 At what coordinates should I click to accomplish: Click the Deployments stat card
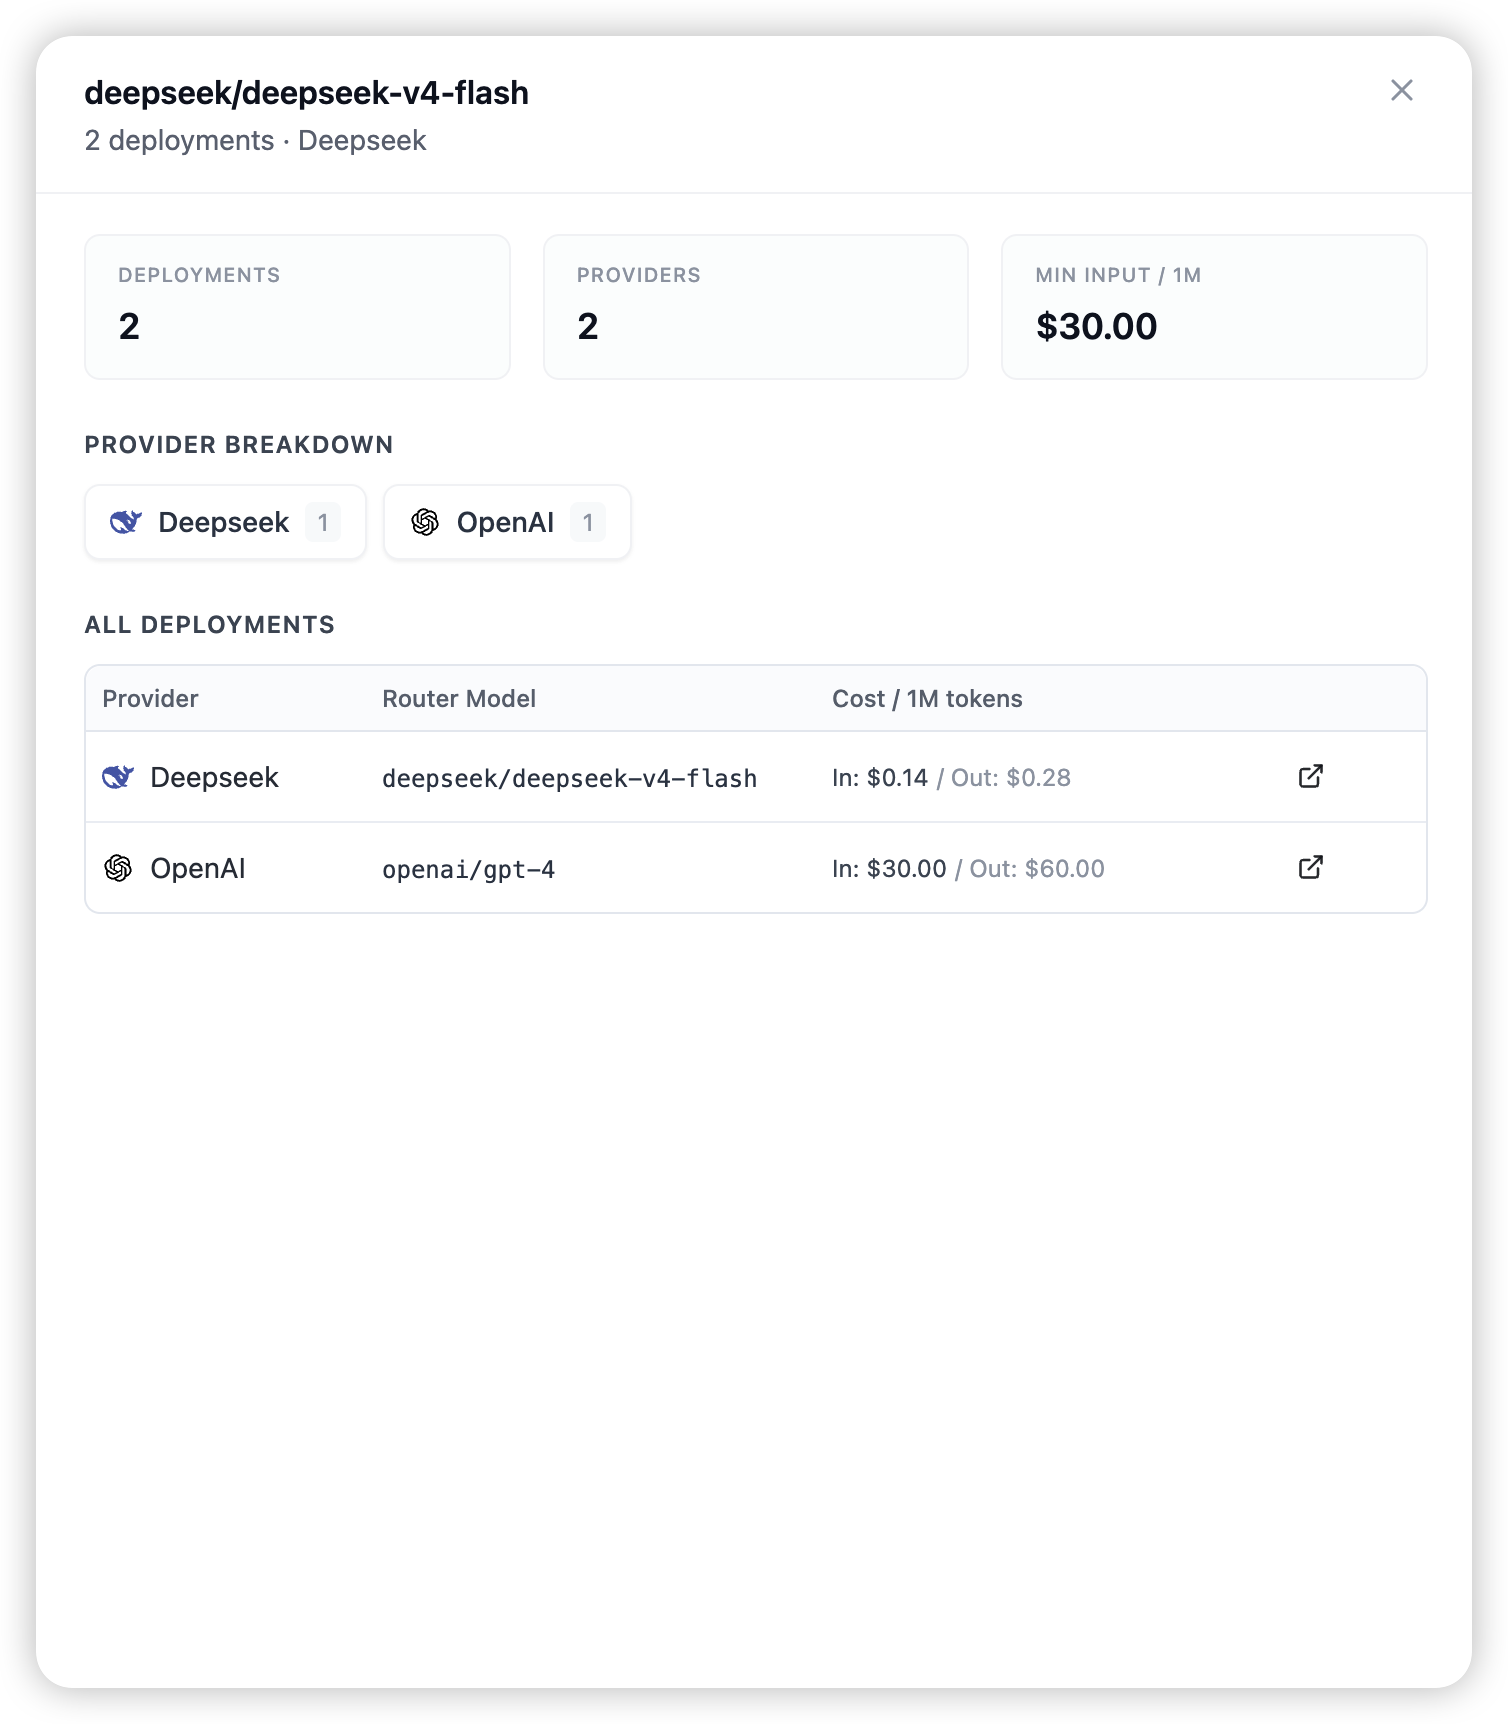pyautogui.click(x=297, y=307)
